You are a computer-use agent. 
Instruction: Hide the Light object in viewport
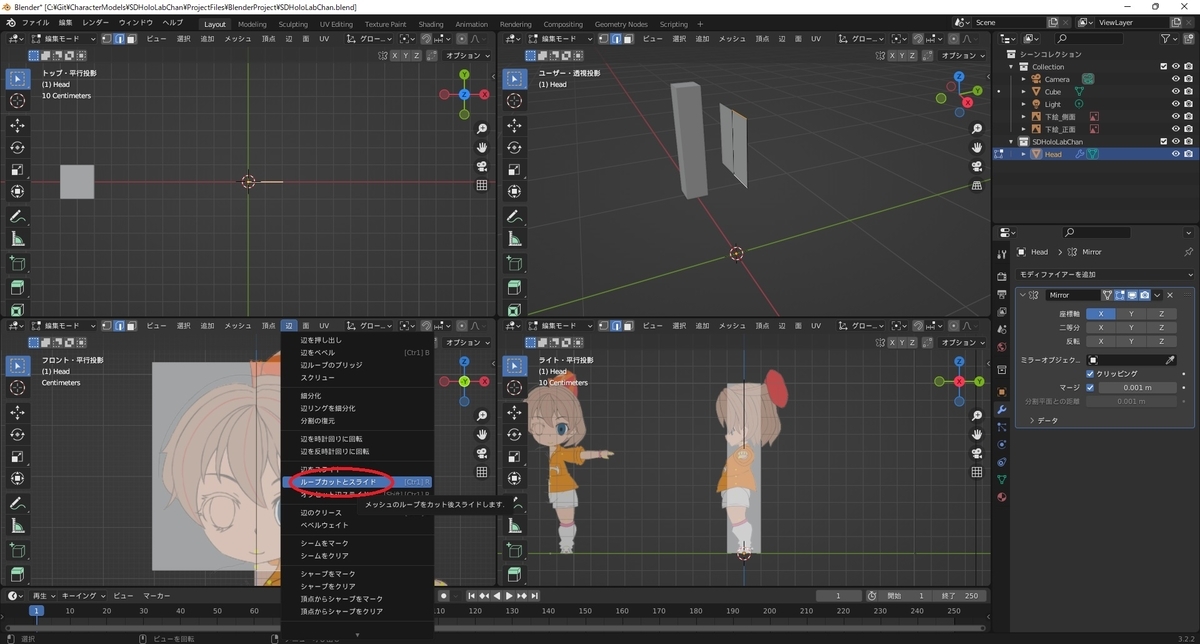click(1175, 104)
